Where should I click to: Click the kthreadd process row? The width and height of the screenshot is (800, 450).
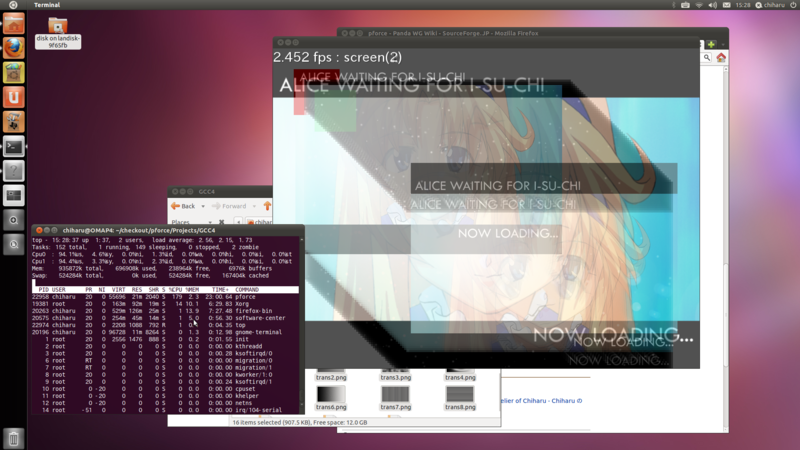tap(166, 346)
